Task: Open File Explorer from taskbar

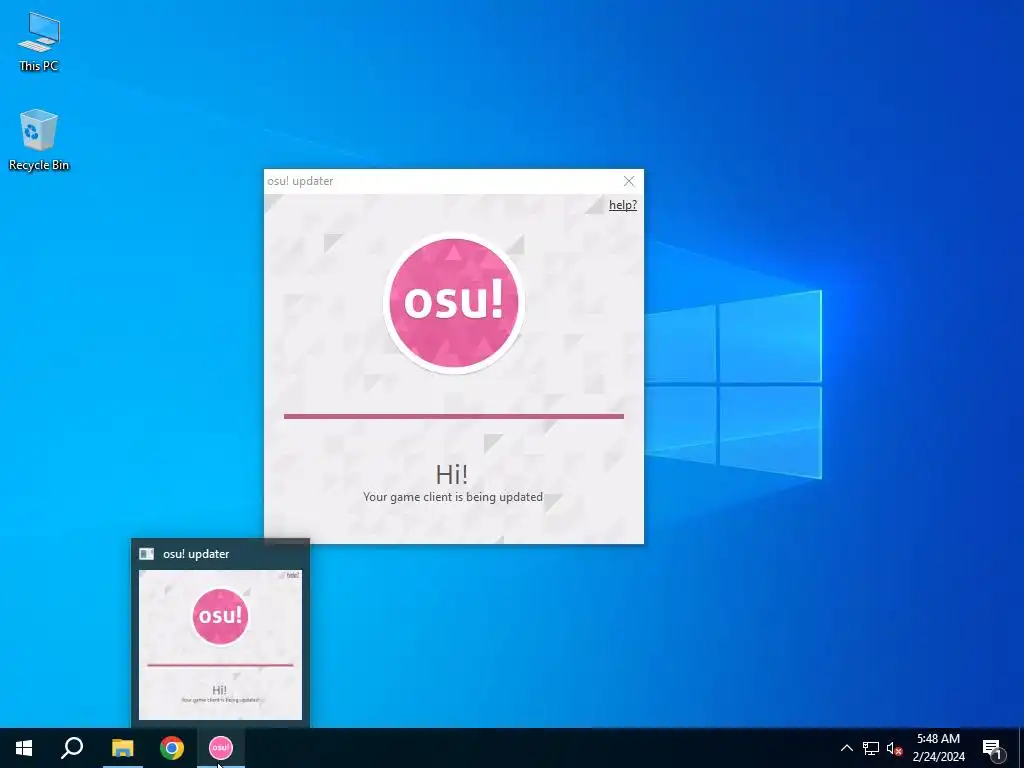Action: click(122, 748)
